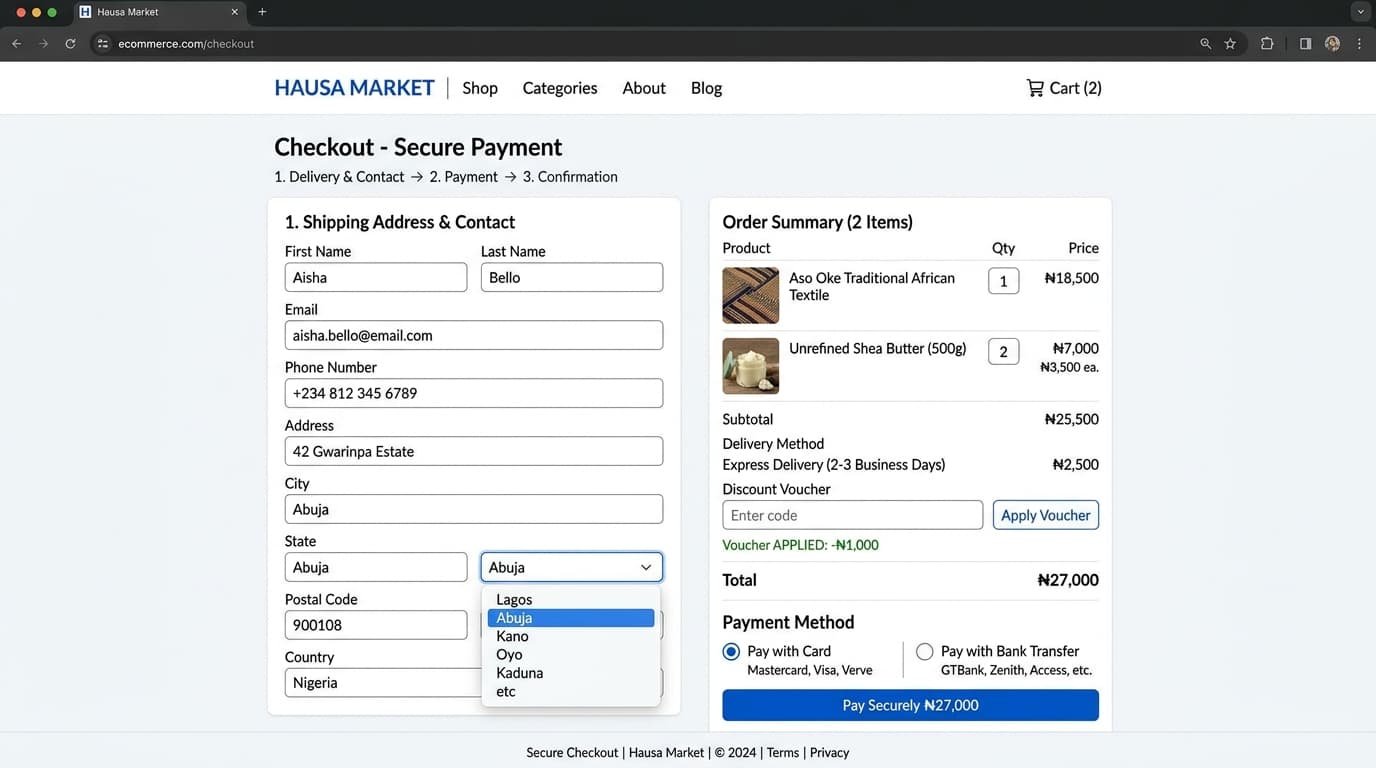Close the Hausa Market tab
Viewport: 1376px width, 768px height.
[x=235, y=12]
